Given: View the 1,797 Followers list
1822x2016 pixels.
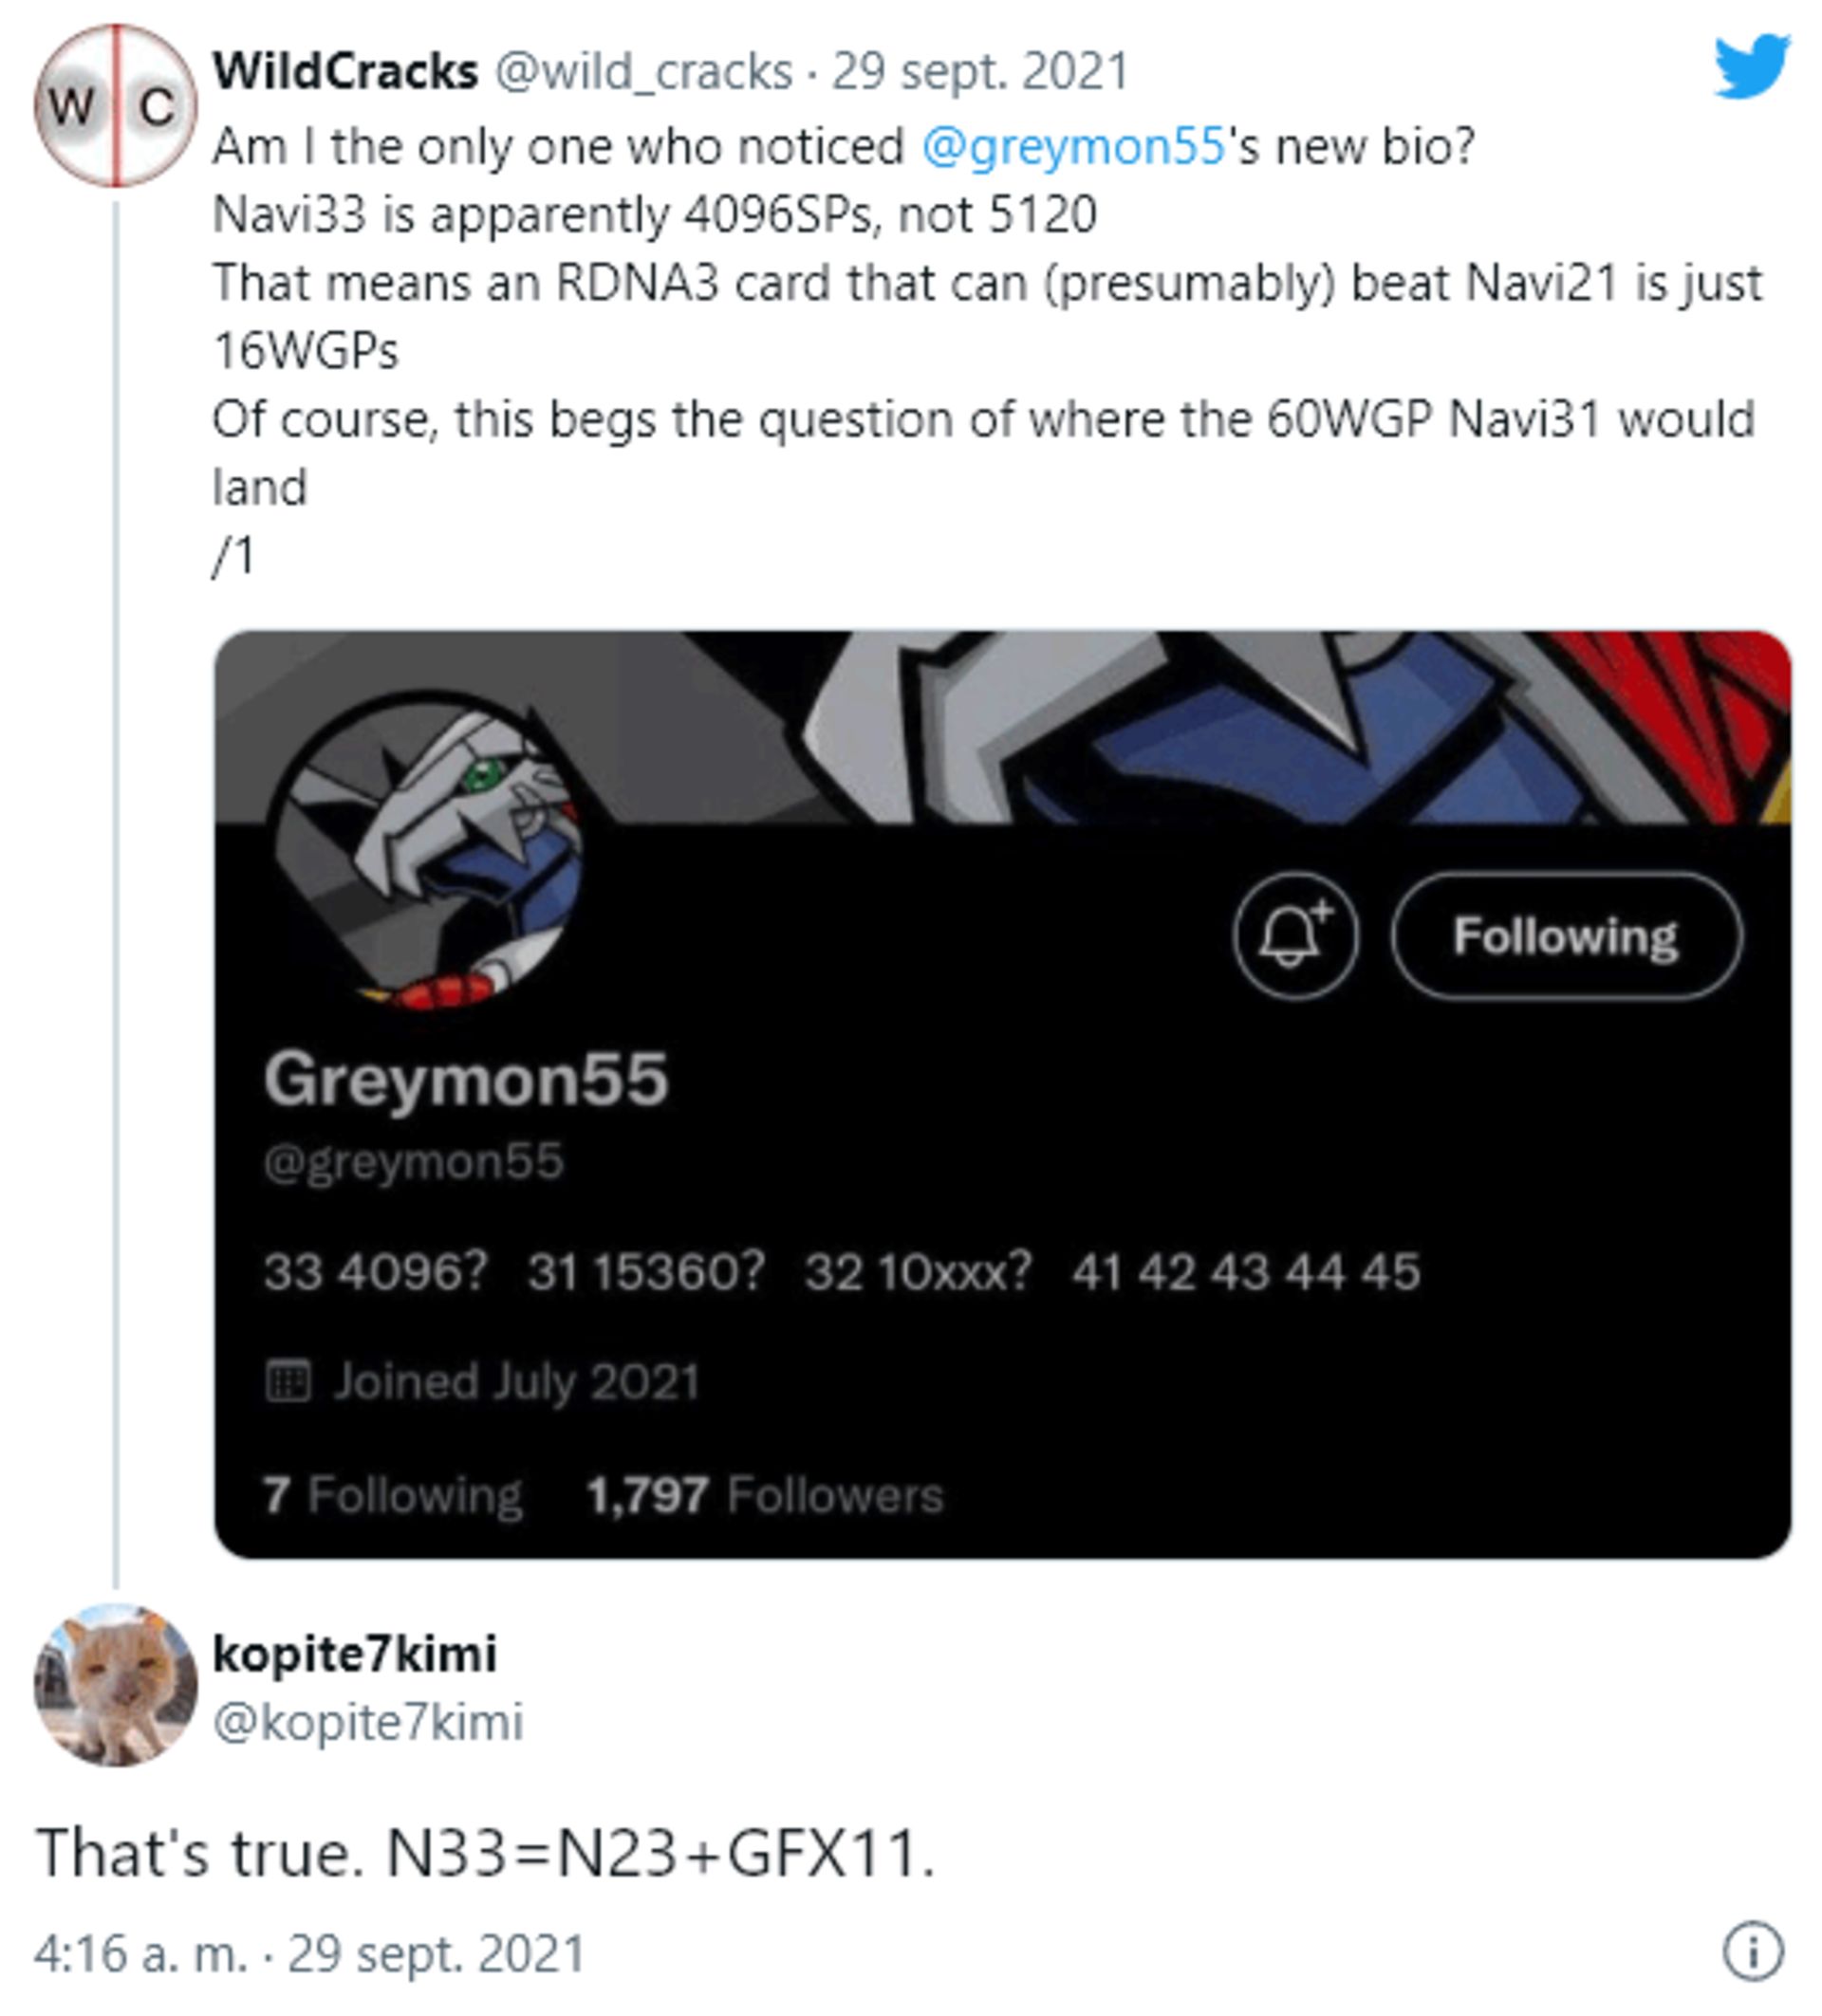Looking at the screenshot, I should tap(765, 1496).
